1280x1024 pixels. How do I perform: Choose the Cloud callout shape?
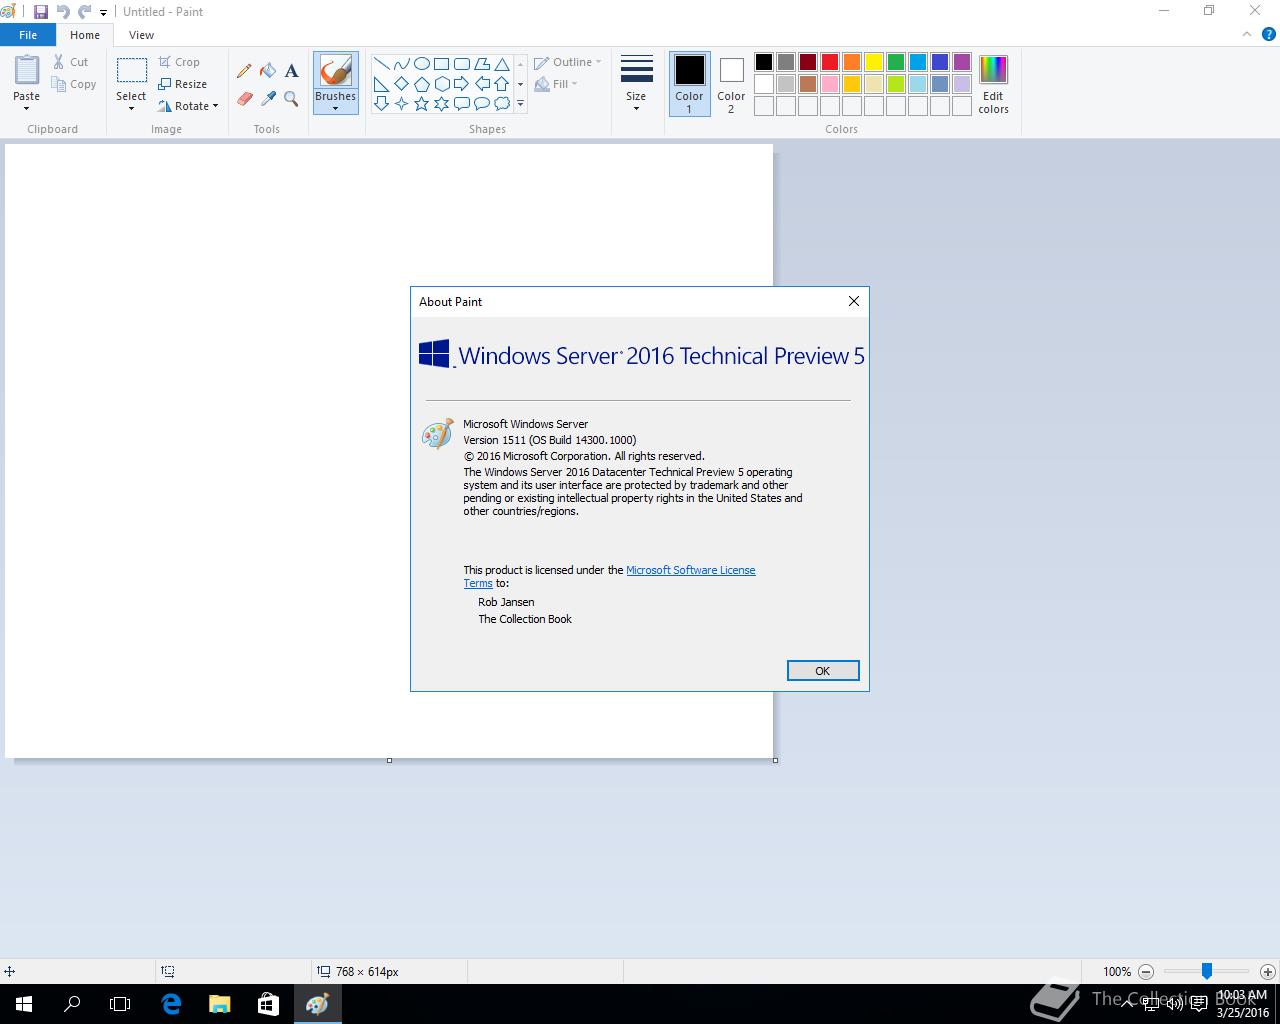(502, 103)
